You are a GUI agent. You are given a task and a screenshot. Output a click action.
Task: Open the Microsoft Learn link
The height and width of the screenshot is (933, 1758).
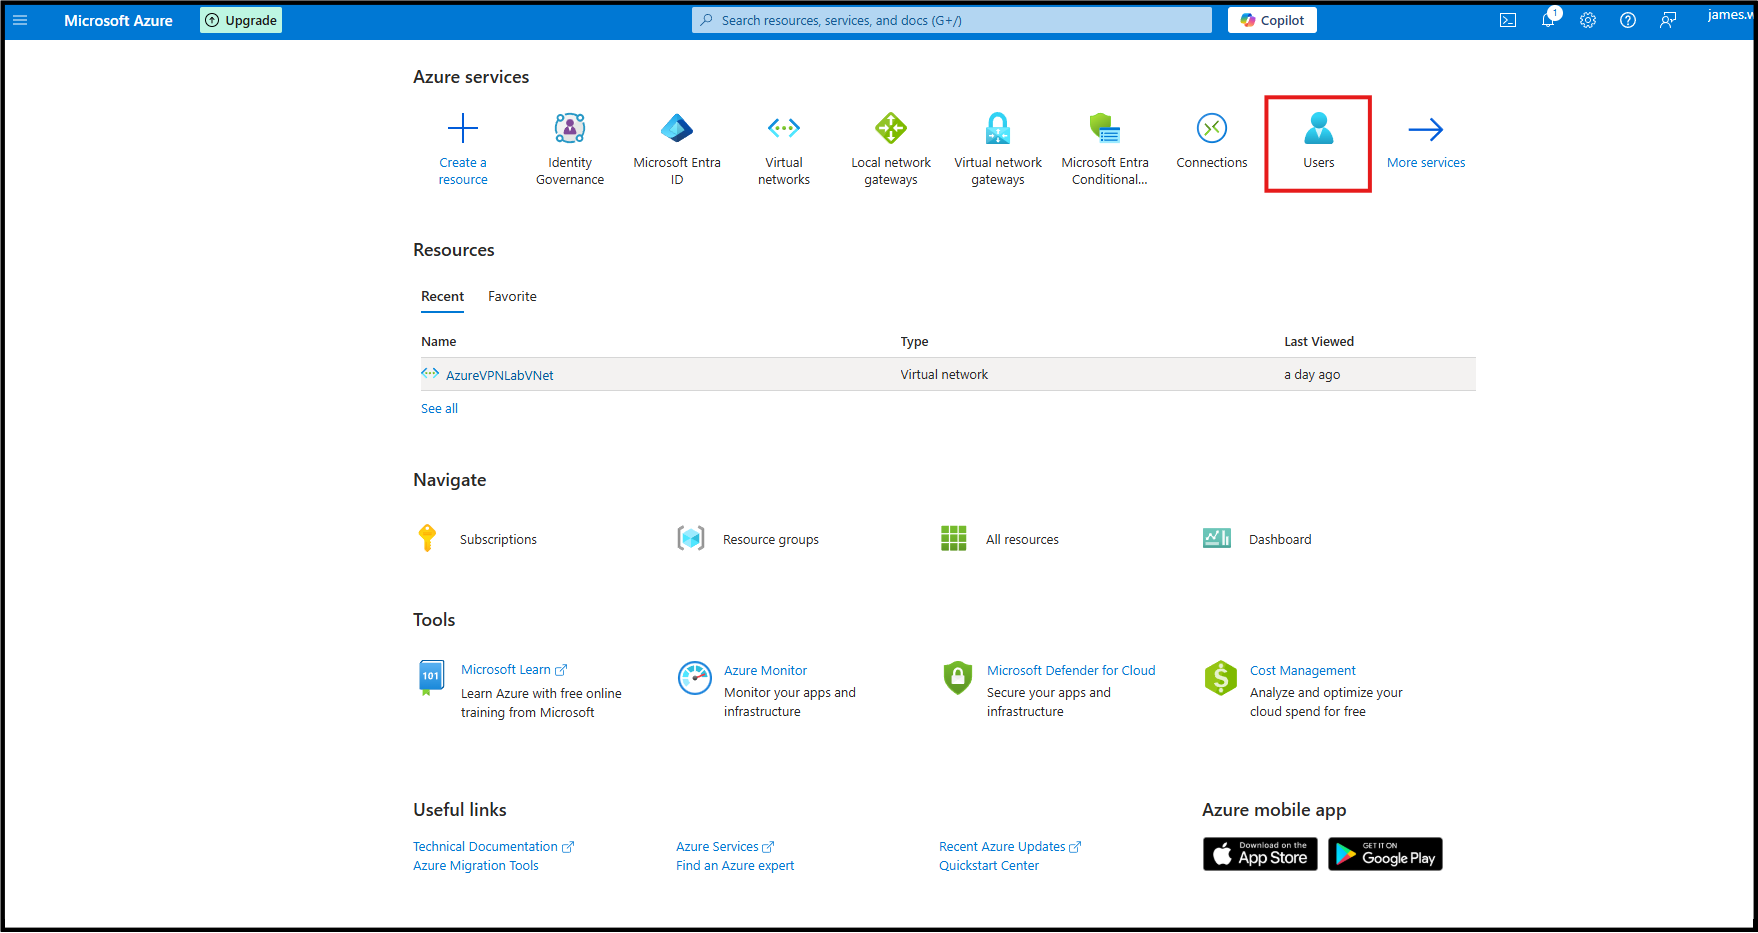click(514, 670)
